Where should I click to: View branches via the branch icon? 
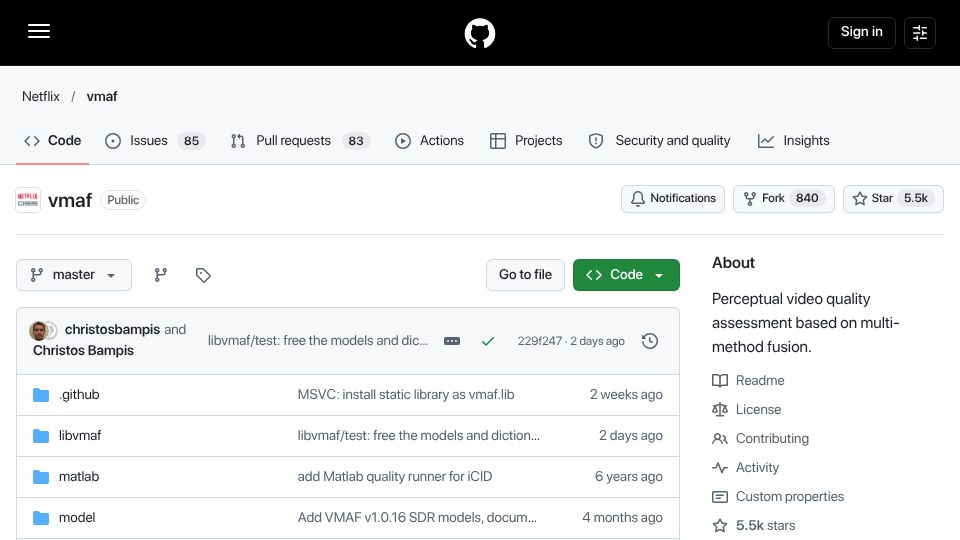pos(160,275)
